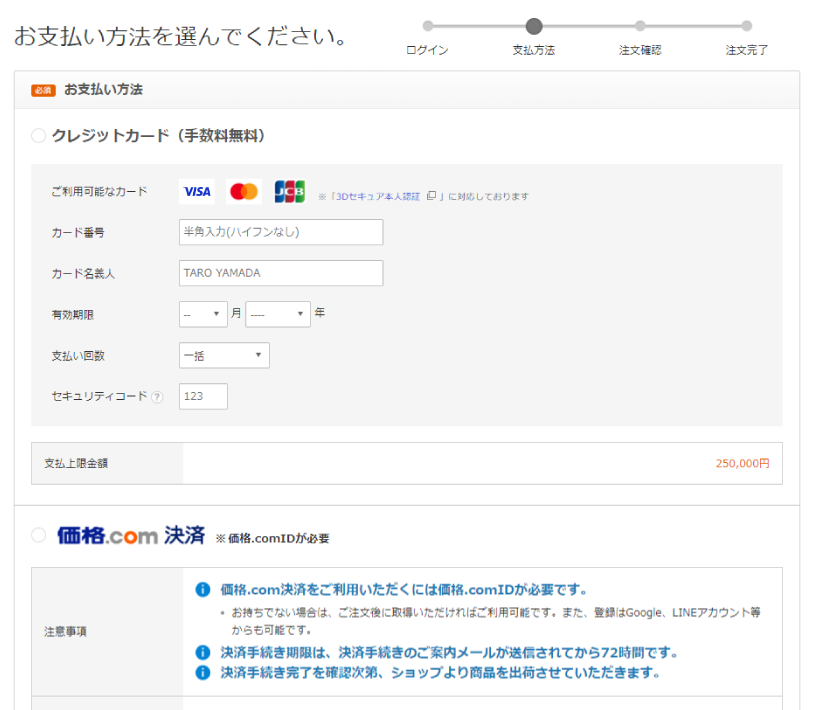The height and width of the screenshot is (710, 814).
Task: Click the VISA card logo
Action: tap(197, 192)
